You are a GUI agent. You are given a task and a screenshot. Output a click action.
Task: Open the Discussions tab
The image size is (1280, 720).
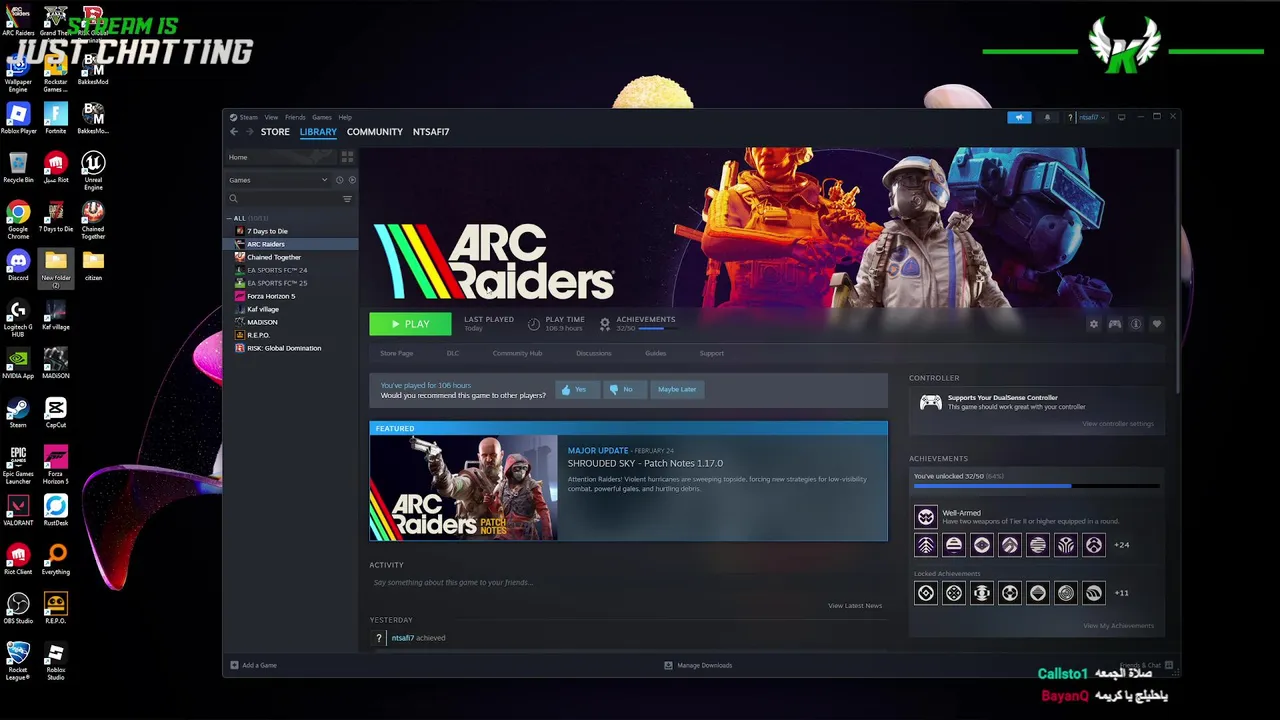coord(594,353)
